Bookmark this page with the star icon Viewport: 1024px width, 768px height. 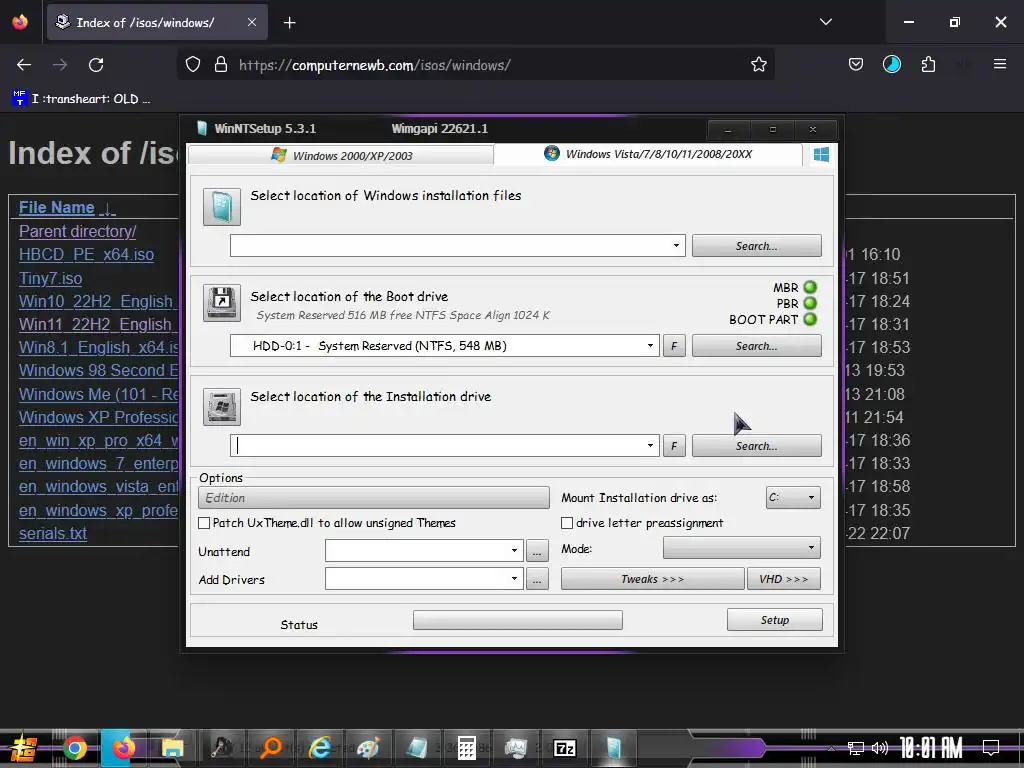pyautogui.click(x=758, y=65)
